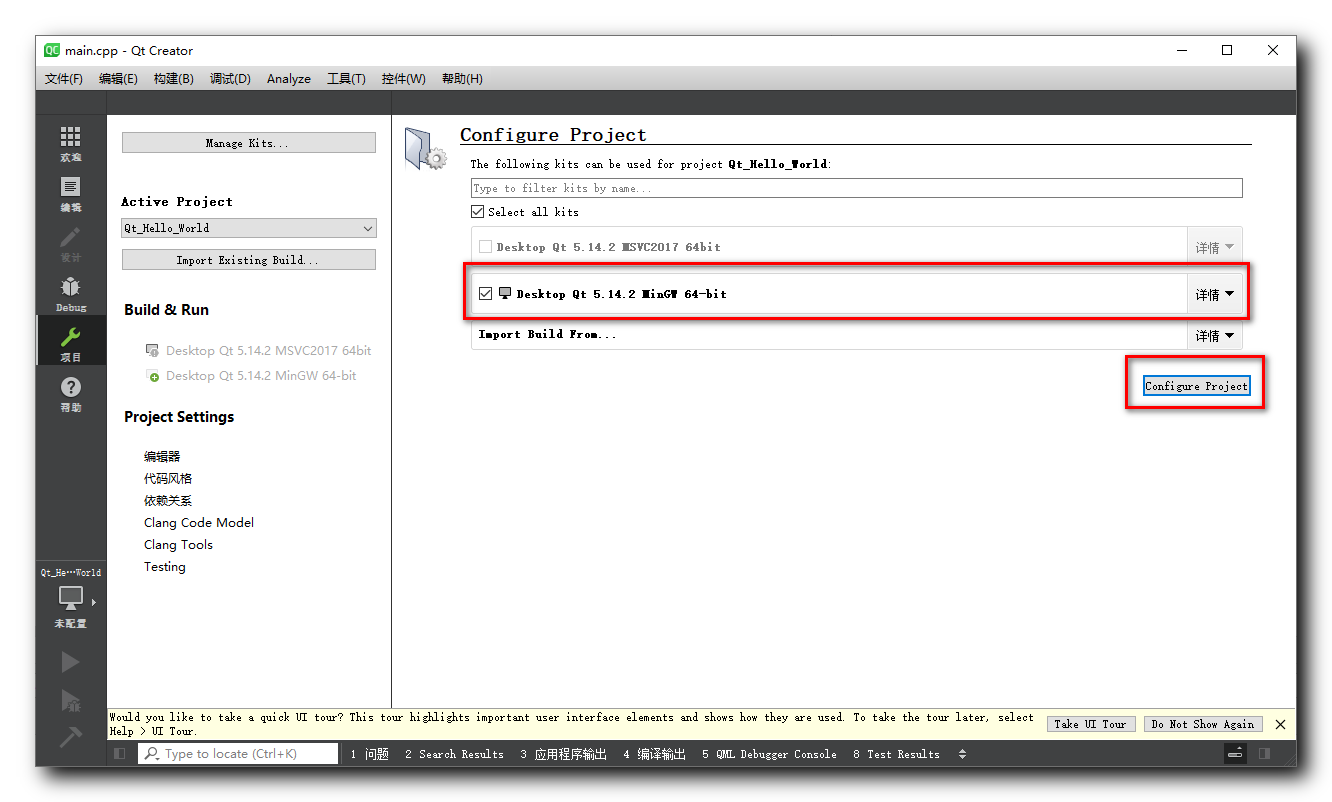Screen dimensions: 1332x802
Task: Open 编辑器 project settings
Action: [x=162, y=457]
